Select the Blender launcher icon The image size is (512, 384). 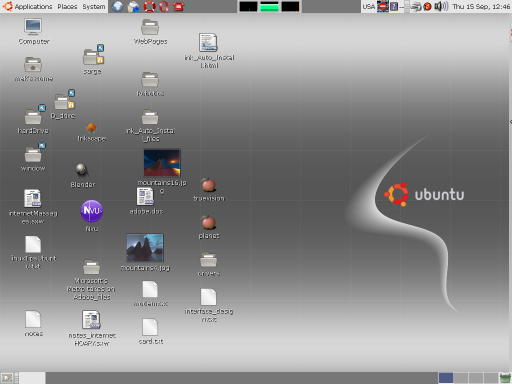[82, 170]
